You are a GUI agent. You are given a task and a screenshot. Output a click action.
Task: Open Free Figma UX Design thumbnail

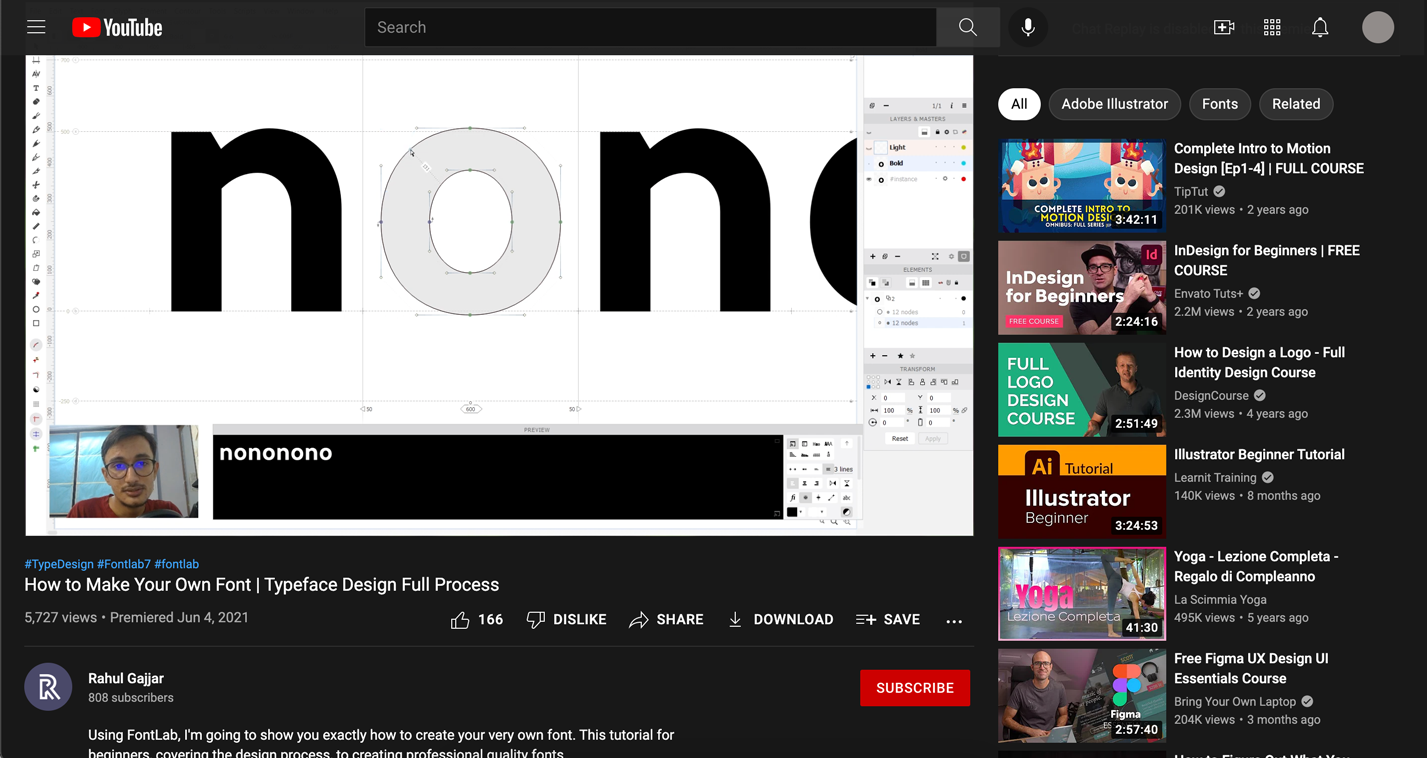pos(1081,696)
